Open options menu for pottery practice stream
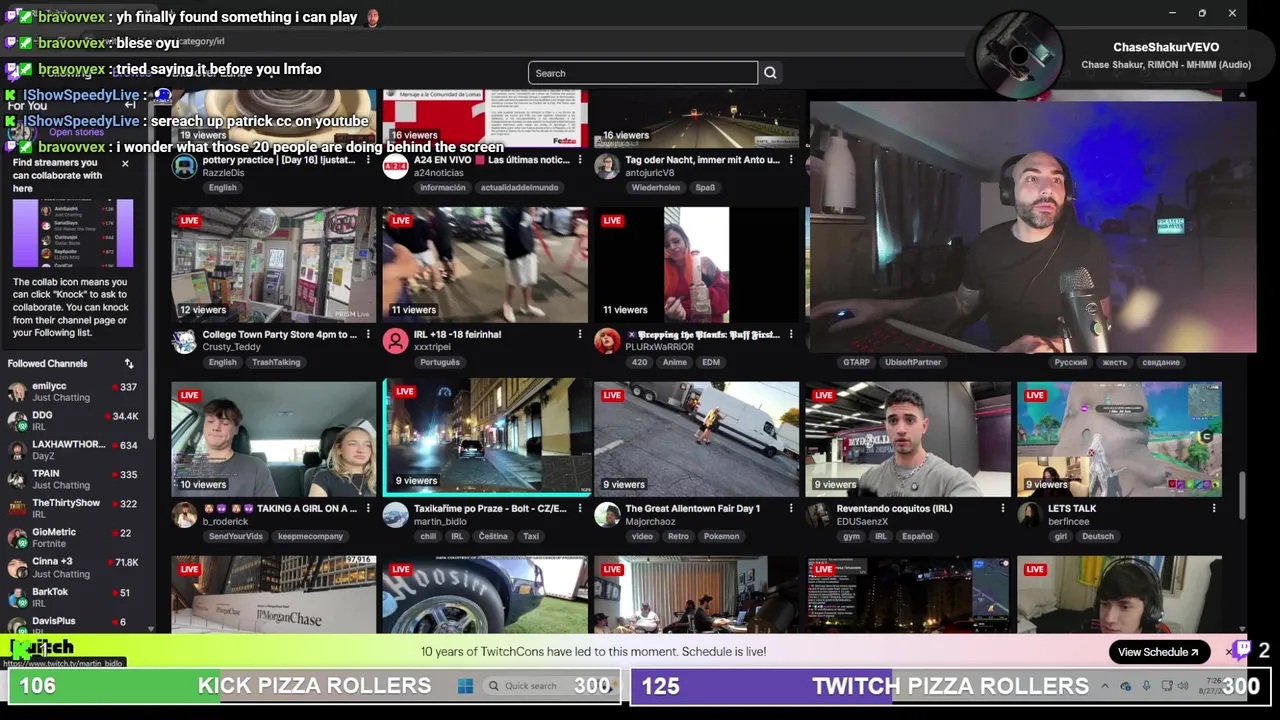 (368, 160)
